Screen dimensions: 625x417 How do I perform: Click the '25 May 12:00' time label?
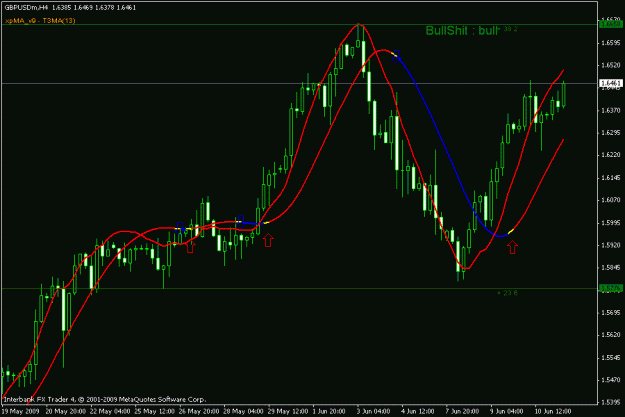pyautogui.click(x=155, y=411)
